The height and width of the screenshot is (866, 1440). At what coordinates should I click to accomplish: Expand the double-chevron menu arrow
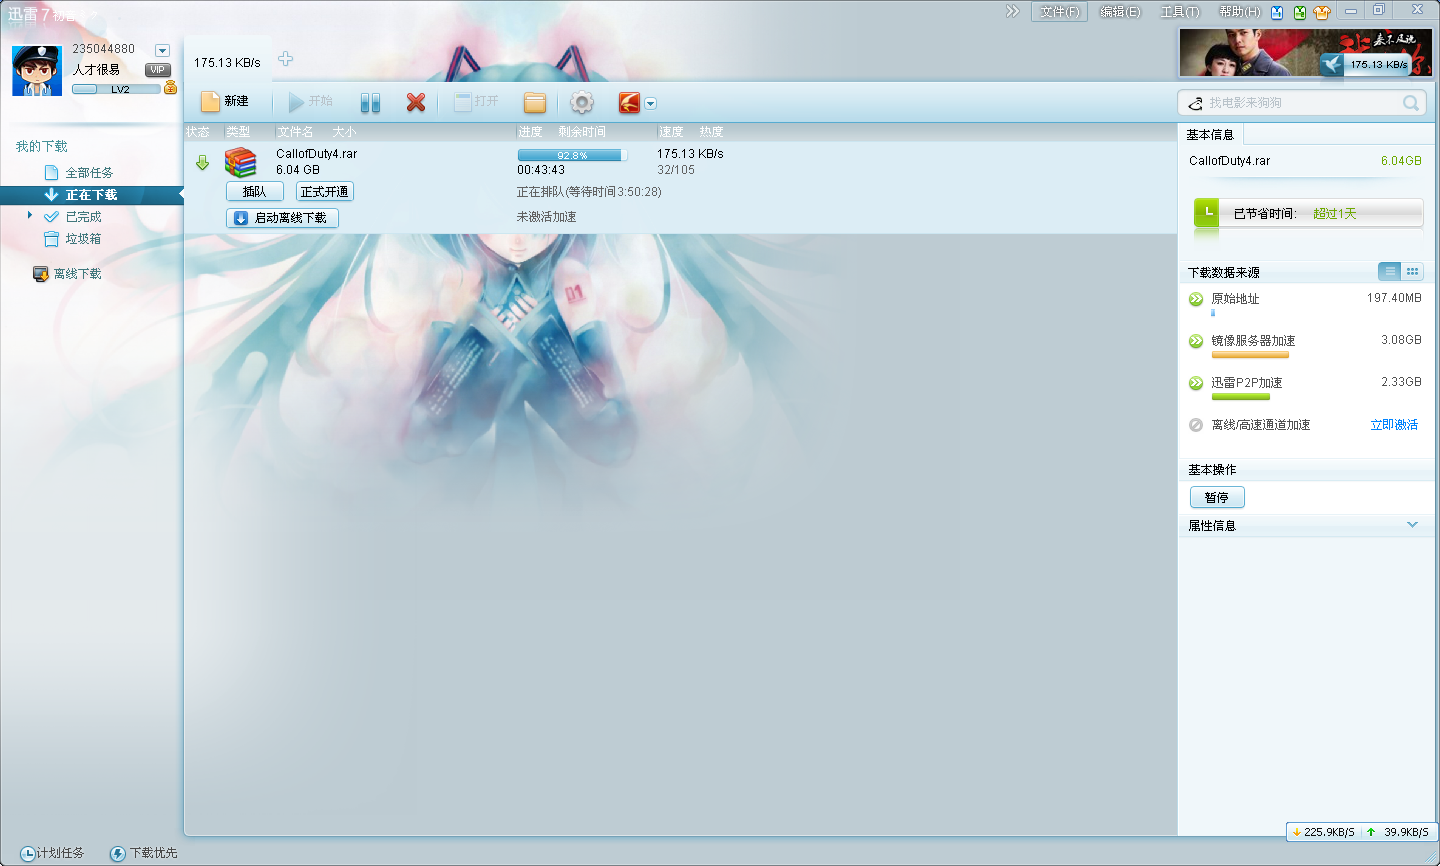pyautogui.click(x=1013, y=11)
